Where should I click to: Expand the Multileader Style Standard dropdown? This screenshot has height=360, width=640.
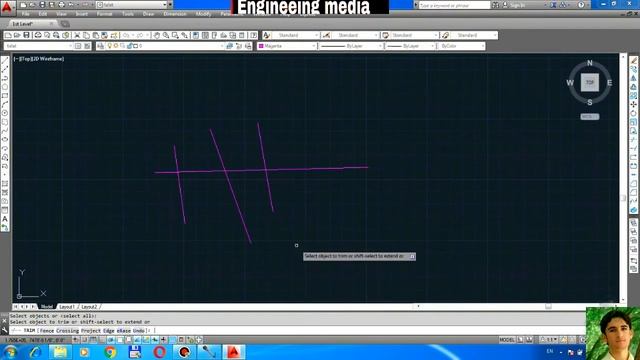point(474,36)
